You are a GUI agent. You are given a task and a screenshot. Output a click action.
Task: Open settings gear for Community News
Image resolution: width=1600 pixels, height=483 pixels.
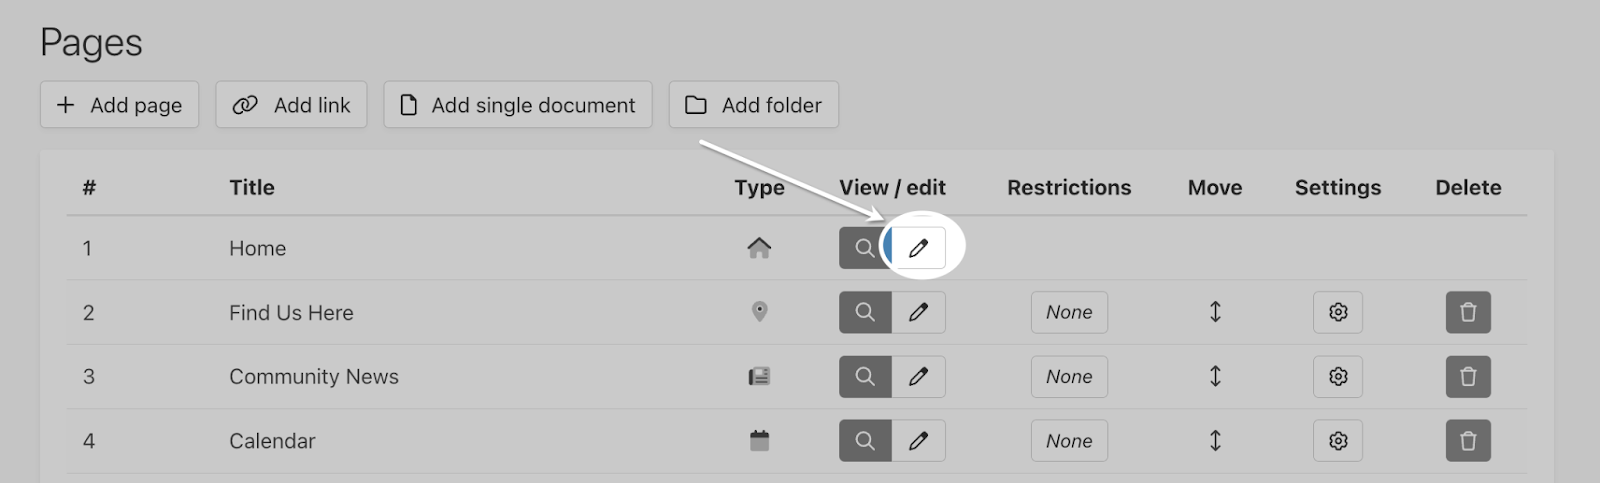coord(1338,377)
